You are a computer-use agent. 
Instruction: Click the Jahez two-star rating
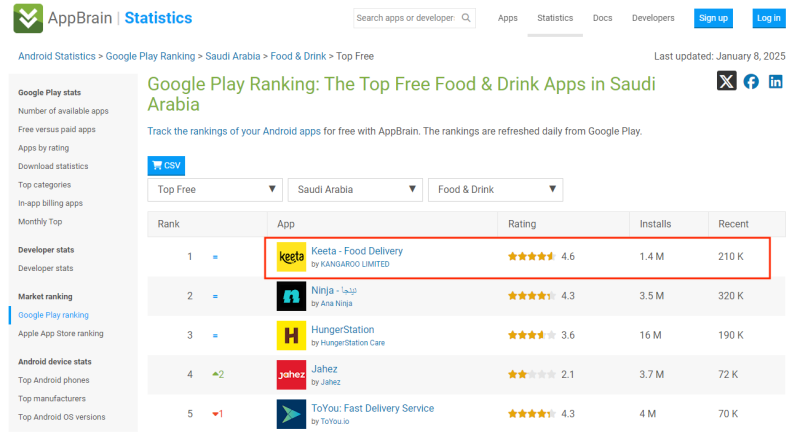(x=531, y=374)
